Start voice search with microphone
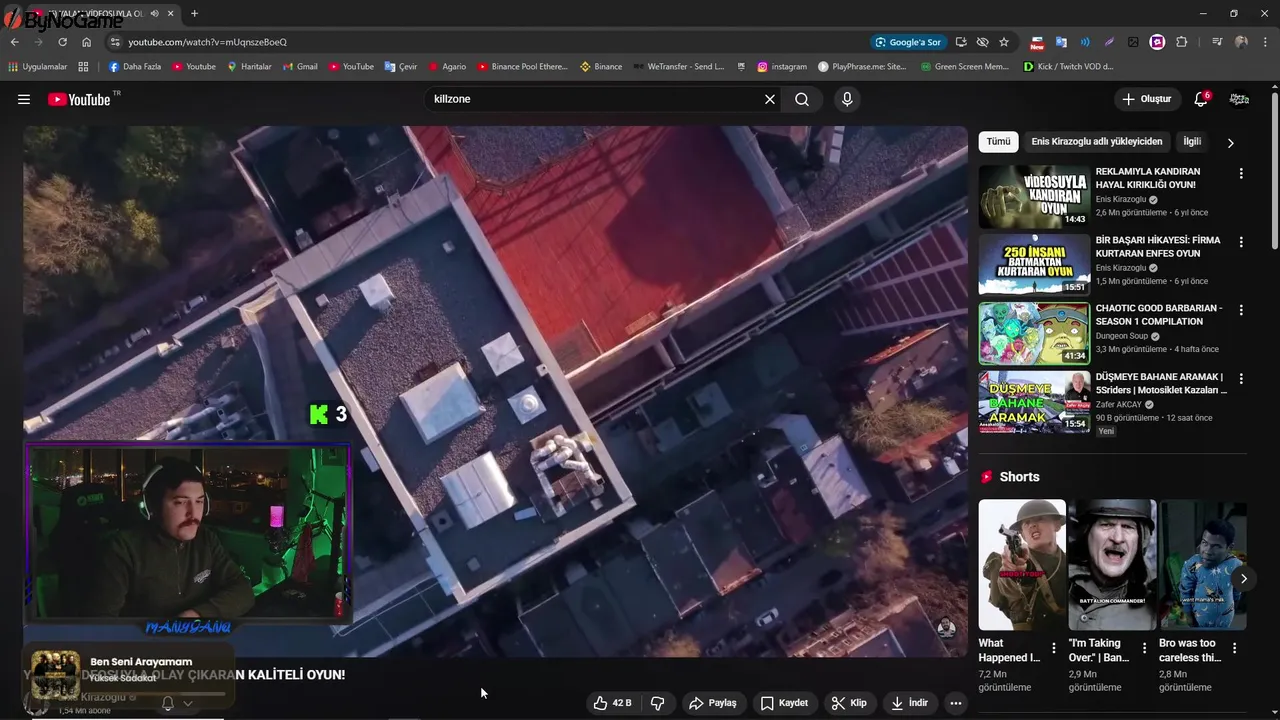The width and height of the screenshot is (1280, 720). point(847,99)
